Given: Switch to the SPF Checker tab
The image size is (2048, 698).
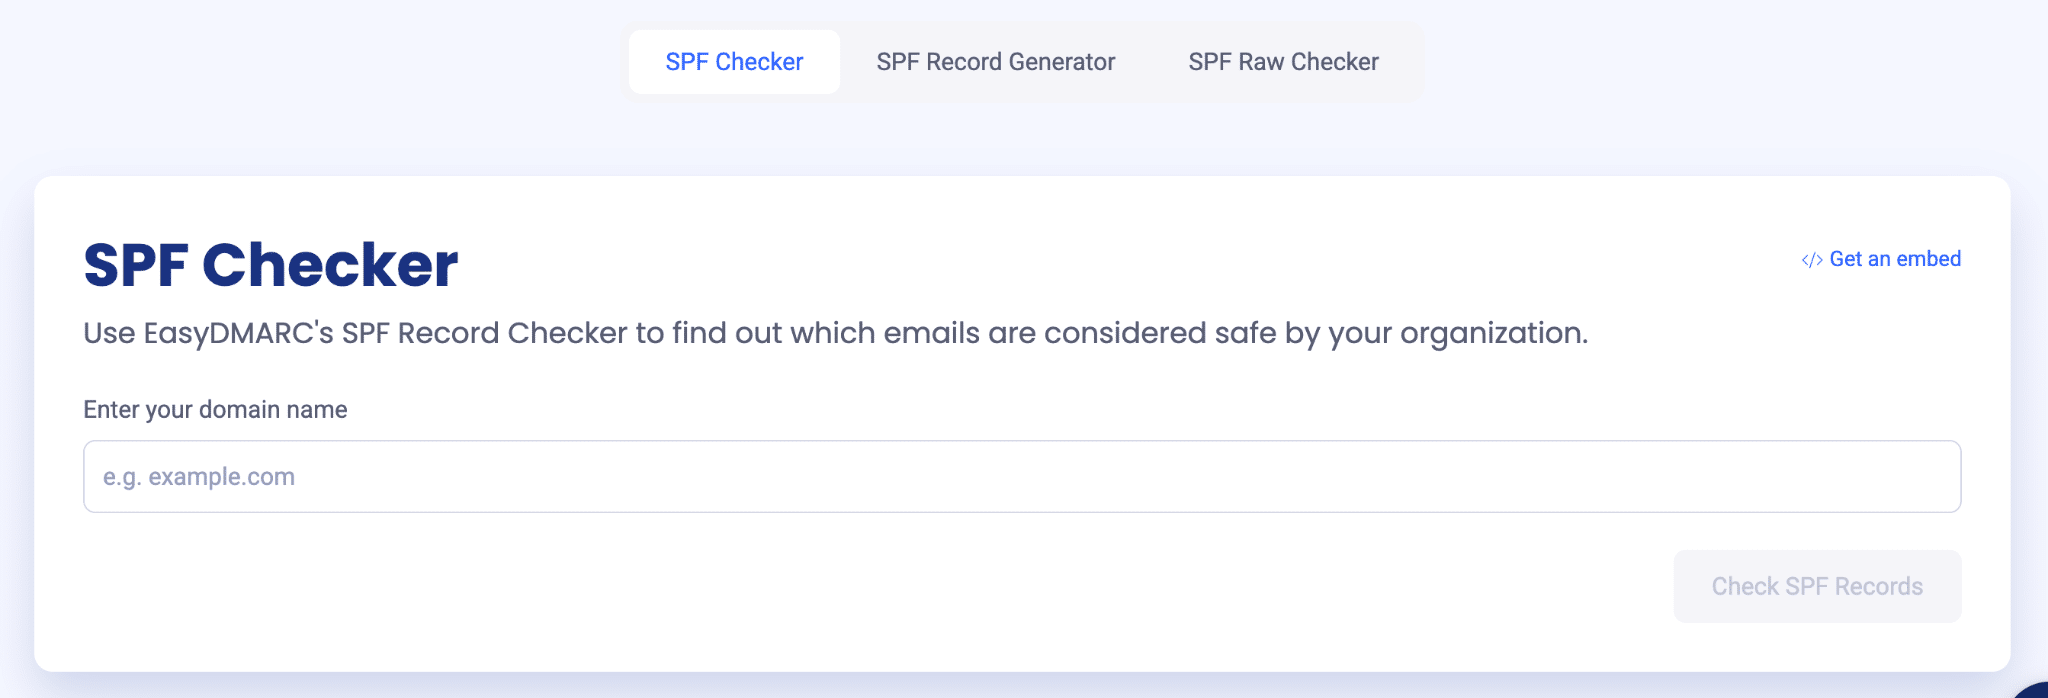Looking at the screenshot, I should point(734,62).
